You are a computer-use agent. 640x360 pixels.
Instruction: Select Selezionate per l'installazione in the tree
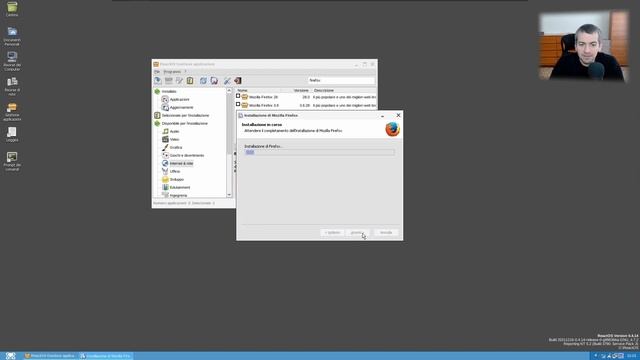tap(185, 116)
